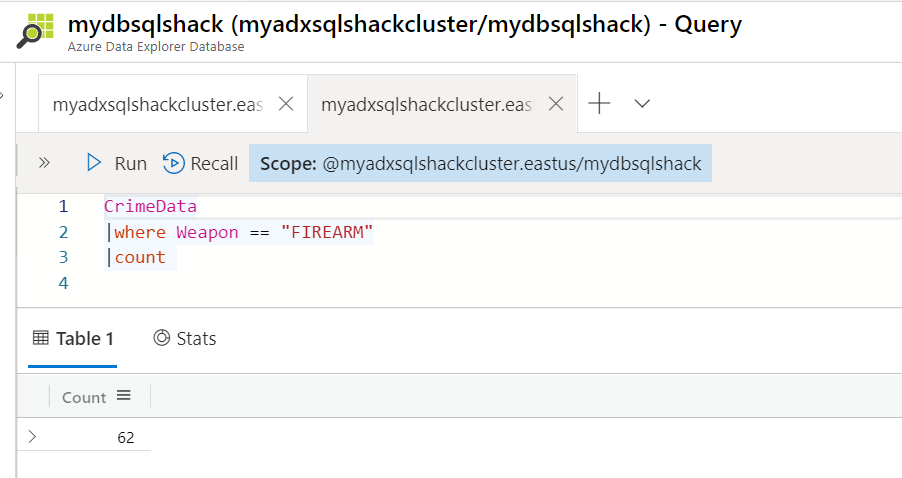Select the second myadxsqlshackcluster tab
The height and width of the screenshot is (478, 902).
tap(427, 104)
